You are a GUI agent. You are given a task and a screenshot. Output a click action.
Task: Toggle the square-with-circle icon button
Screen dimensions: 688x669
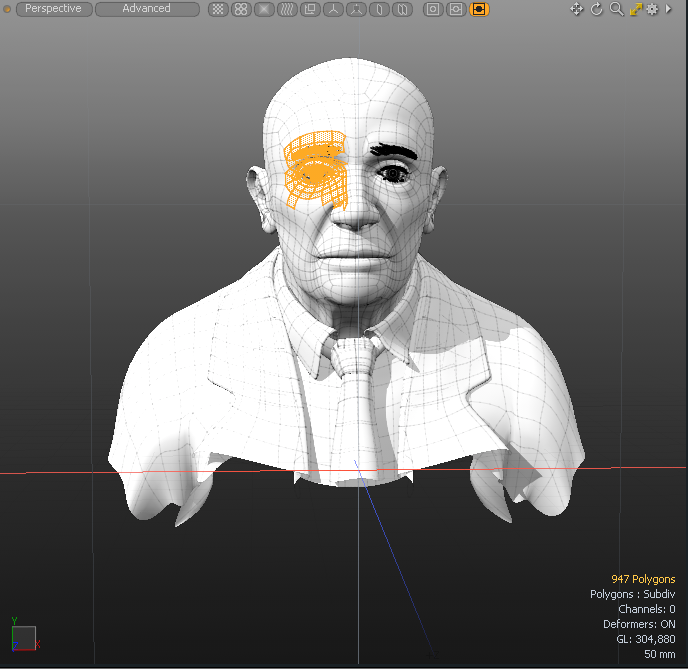(x=433, y=9)
